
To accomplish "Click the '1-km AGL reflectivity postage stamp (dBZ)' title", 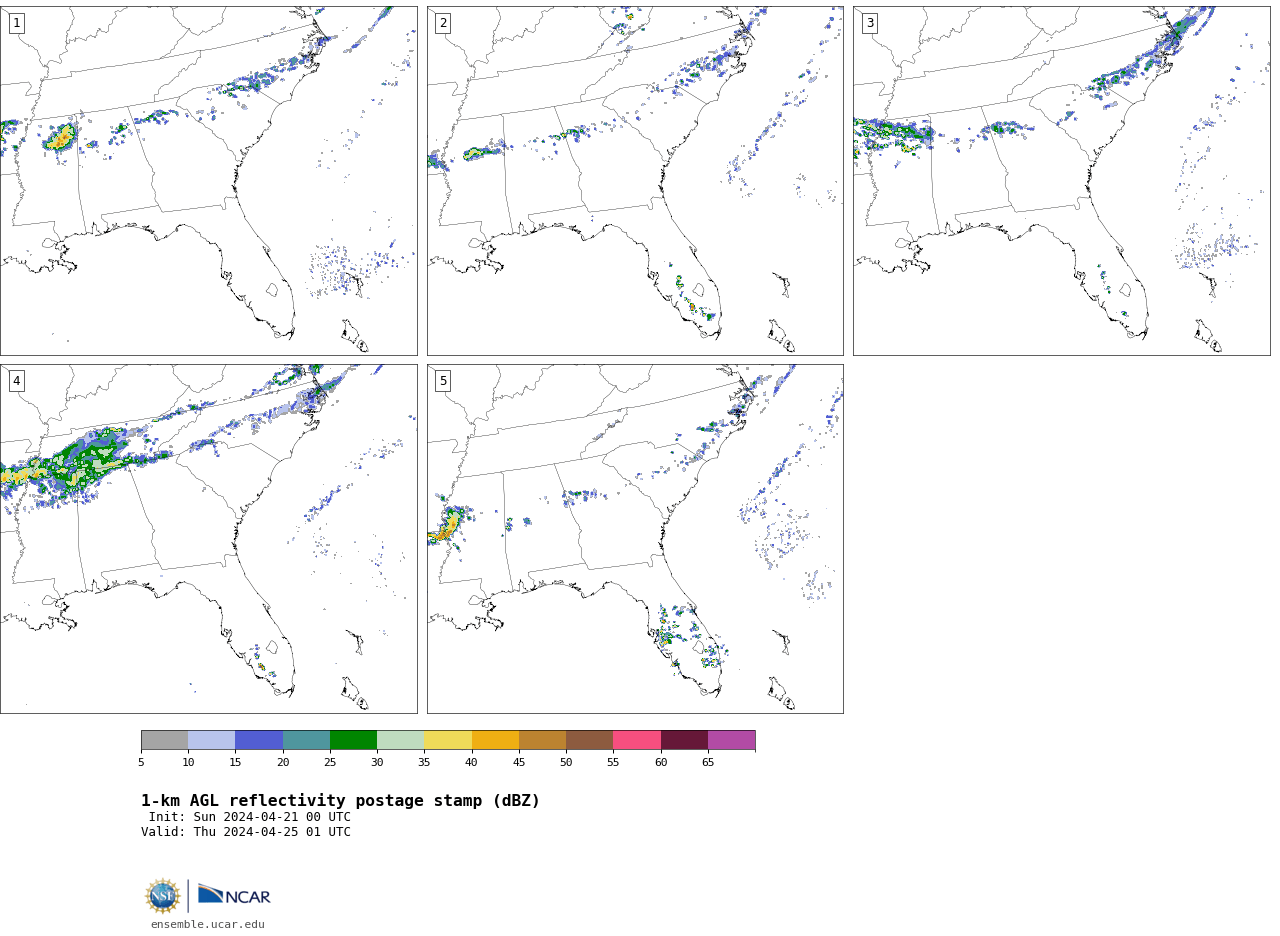I will pos(340,801).
